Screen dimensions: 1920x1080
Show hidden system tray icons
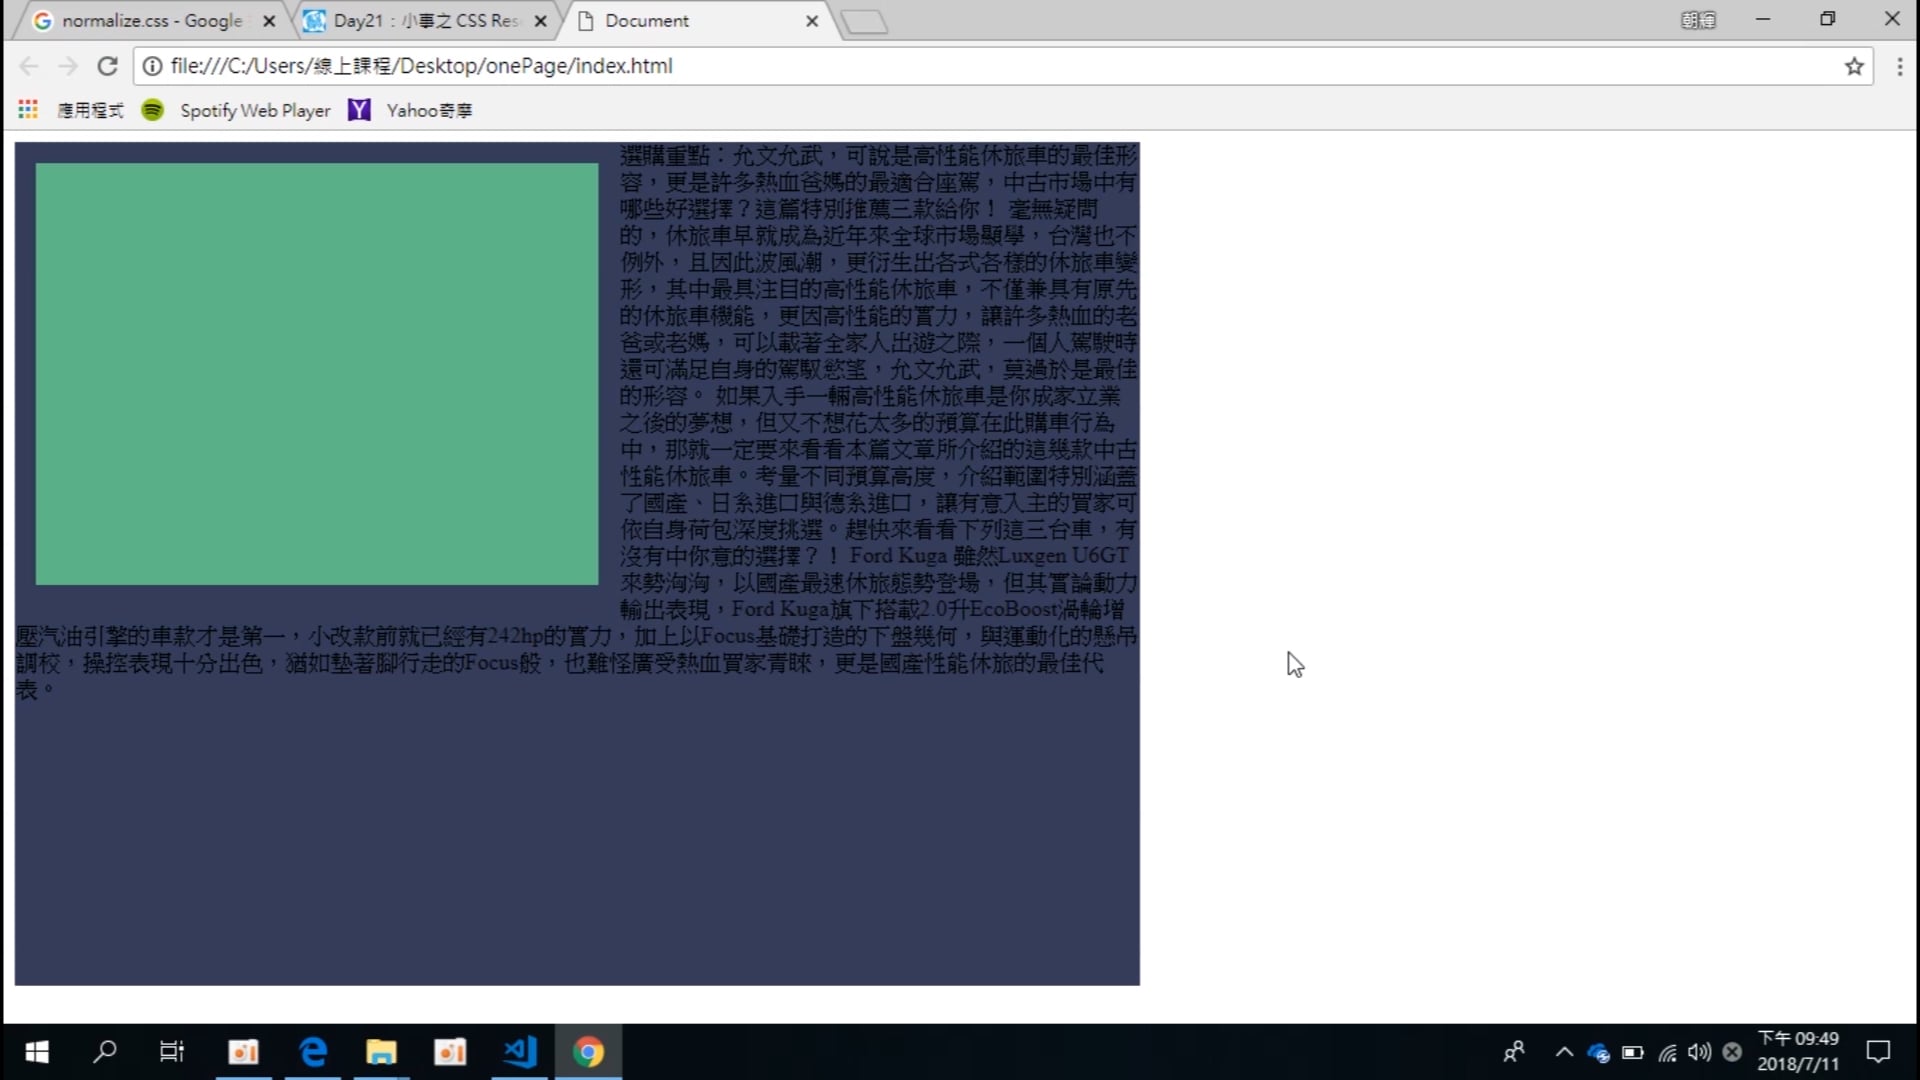(1564, 1052)
